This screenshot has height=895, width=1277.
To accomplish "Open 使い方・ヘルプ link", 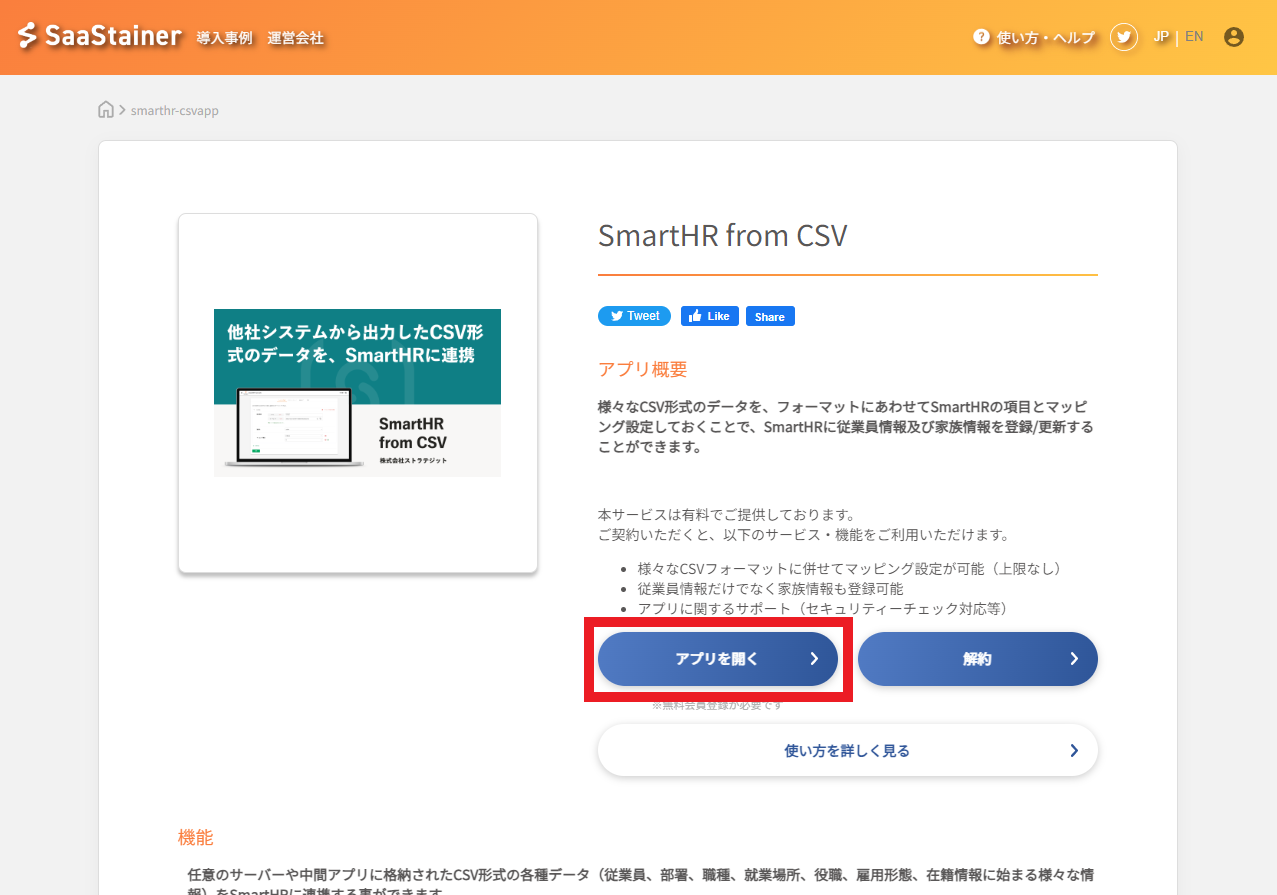I will 1046,38.
